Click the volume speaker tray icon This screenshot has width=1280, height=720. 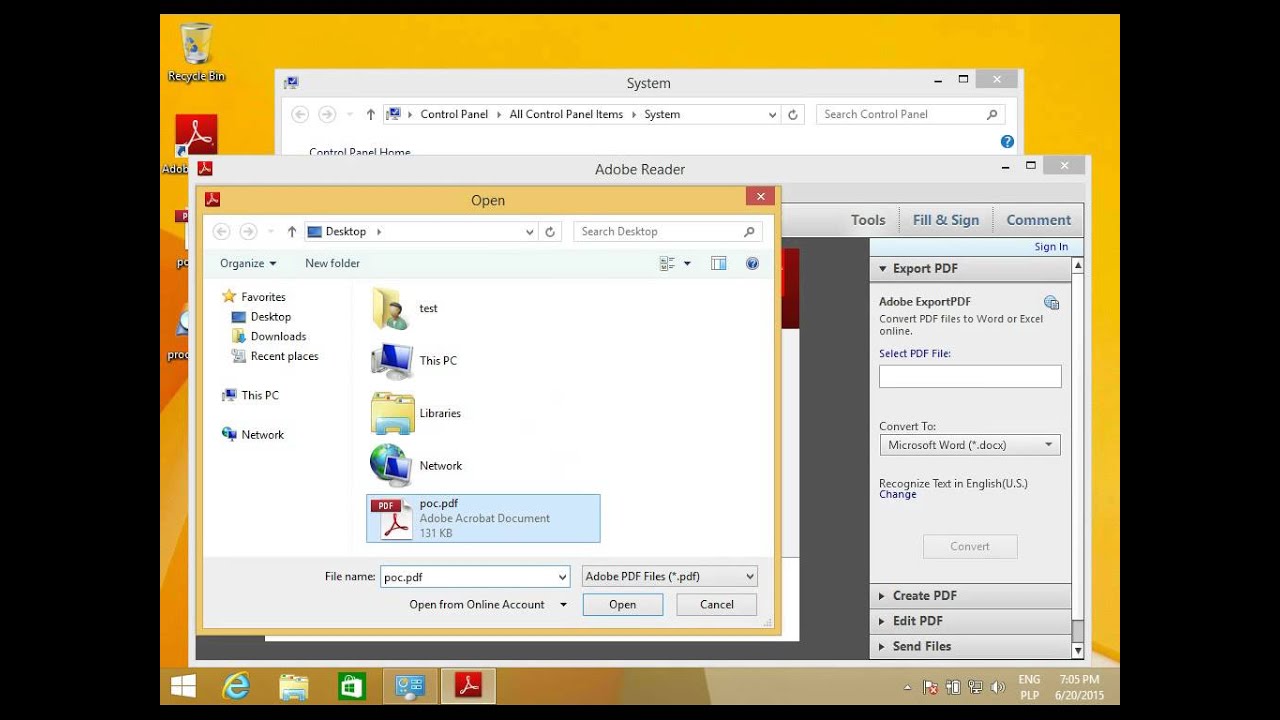(997, 687)
